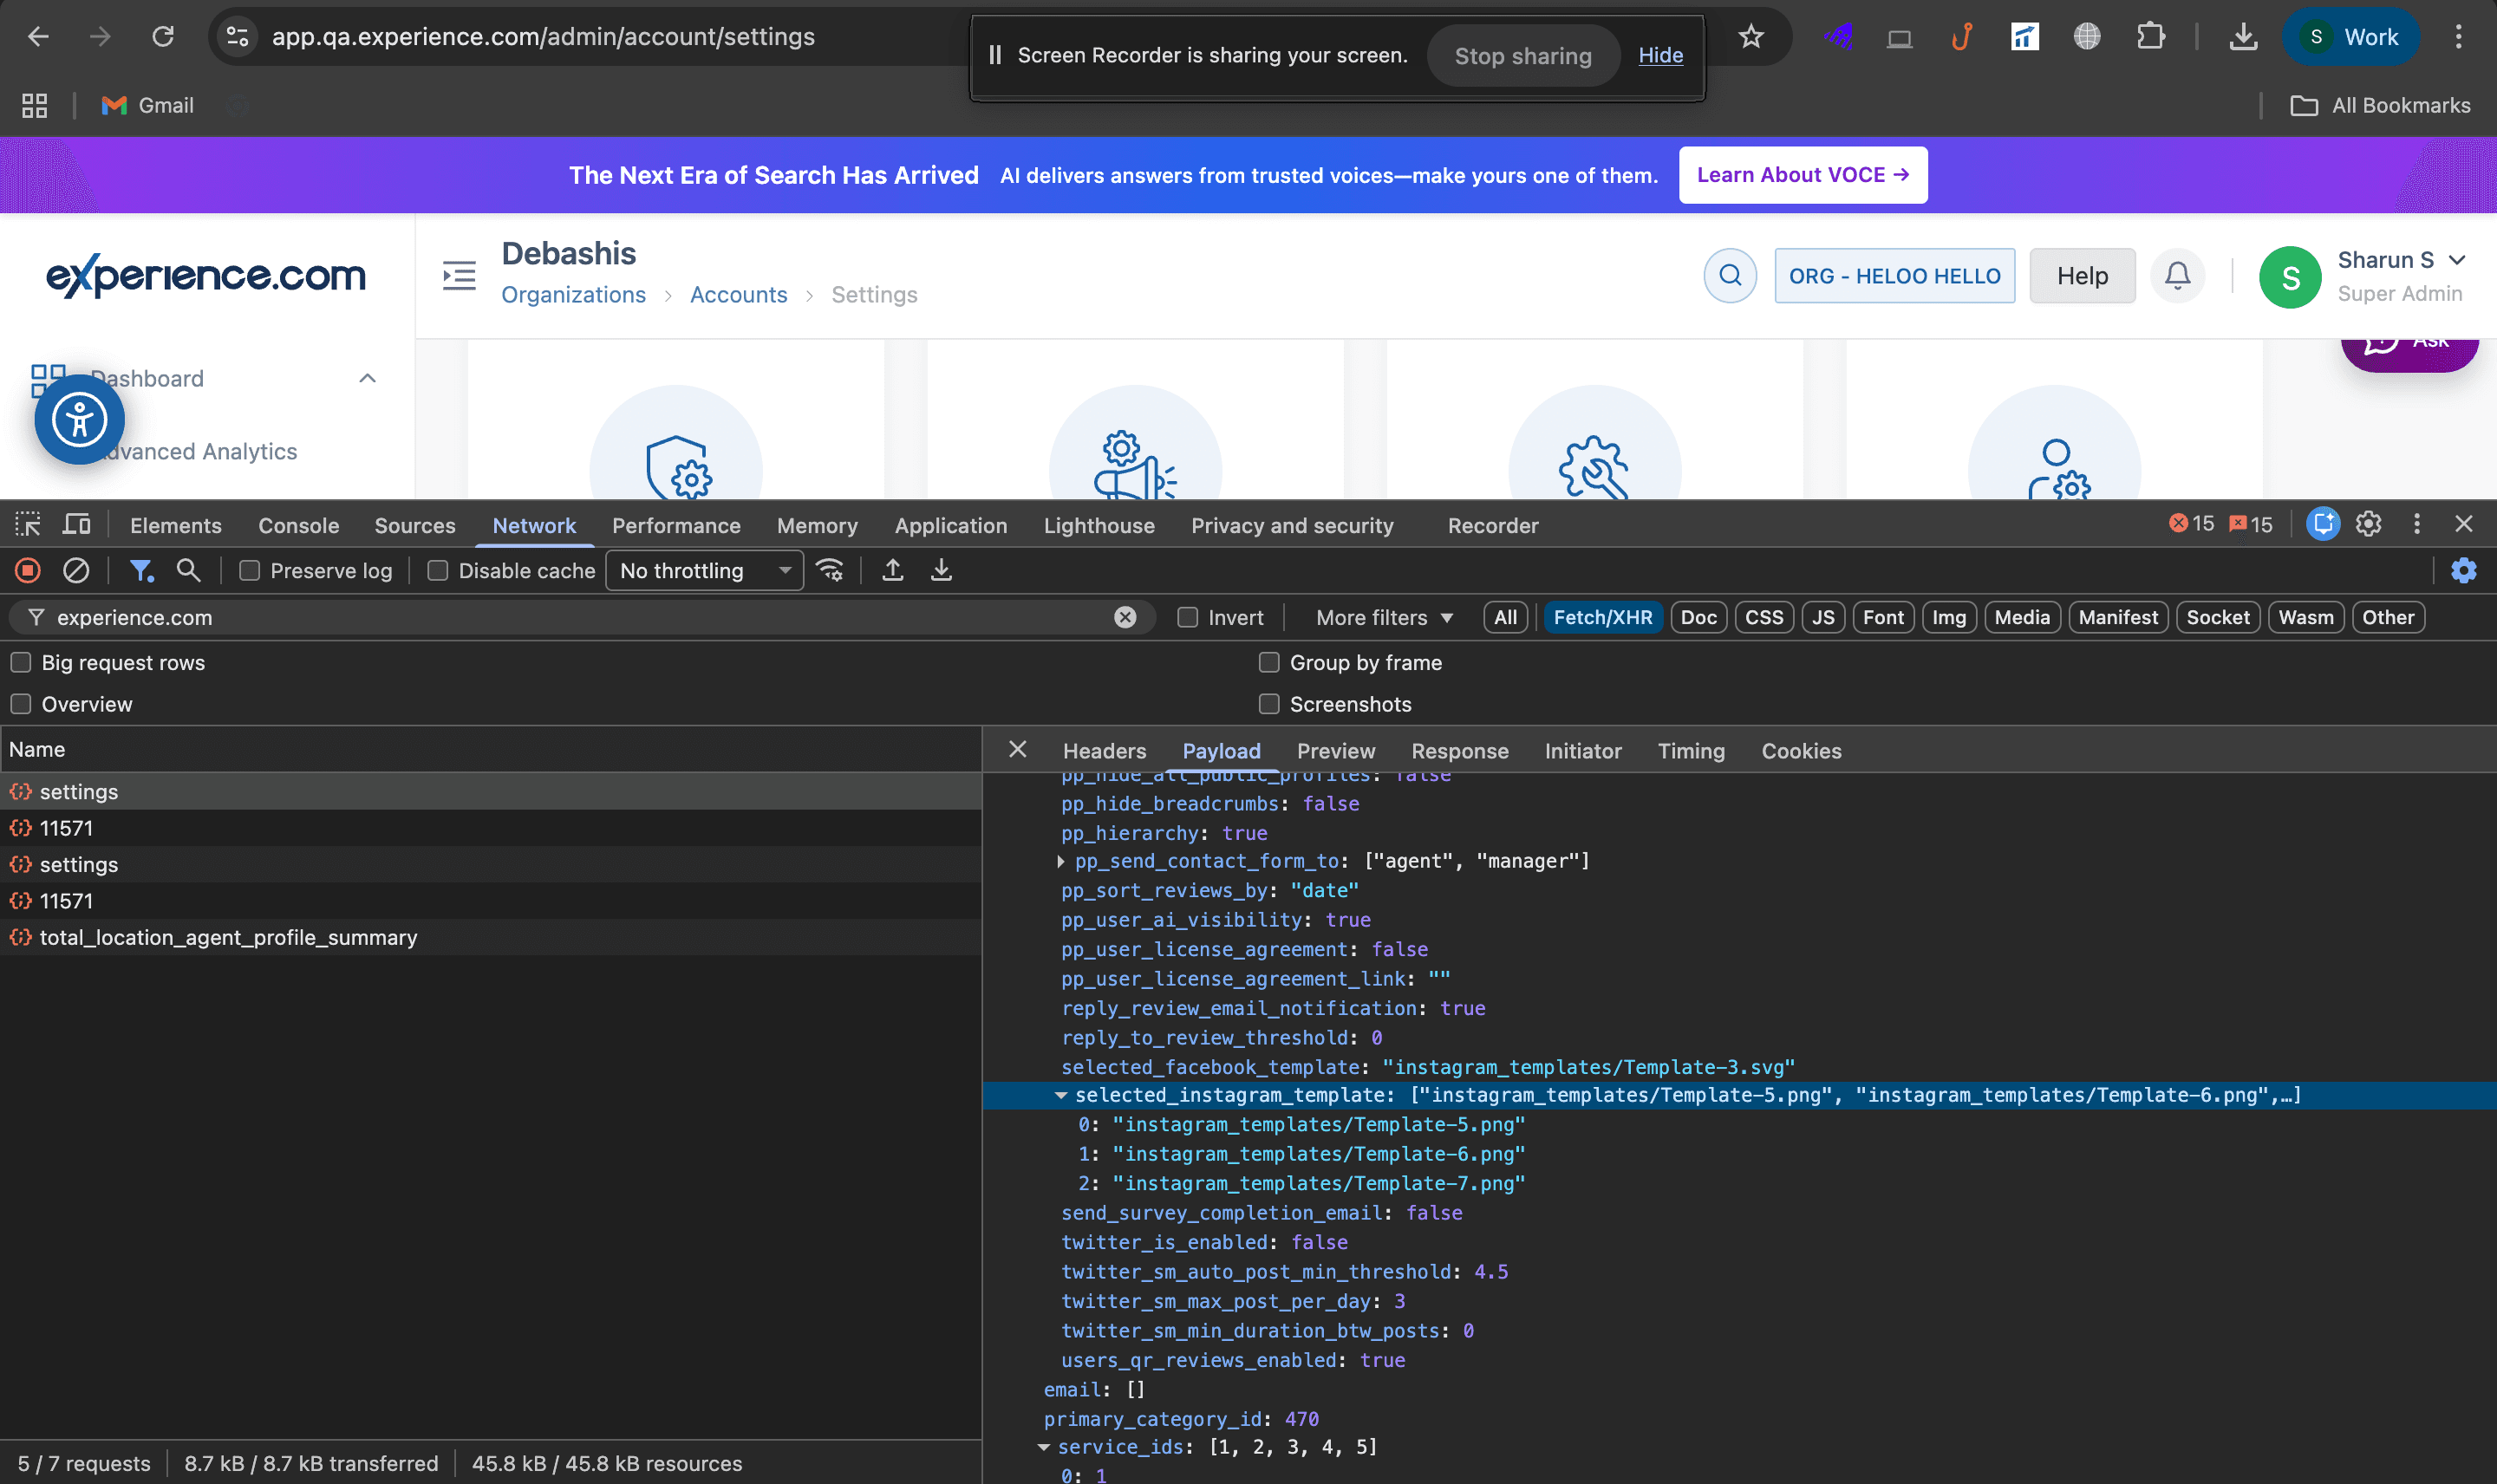Open the notifications bell
Screen dimensions: 2497x1484
(x=2177, y=276)
